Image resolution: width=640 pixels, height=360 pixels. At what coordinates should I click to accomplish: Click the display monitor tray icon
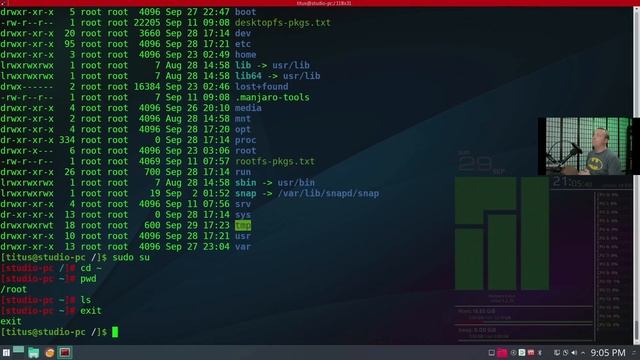[491, 353]
